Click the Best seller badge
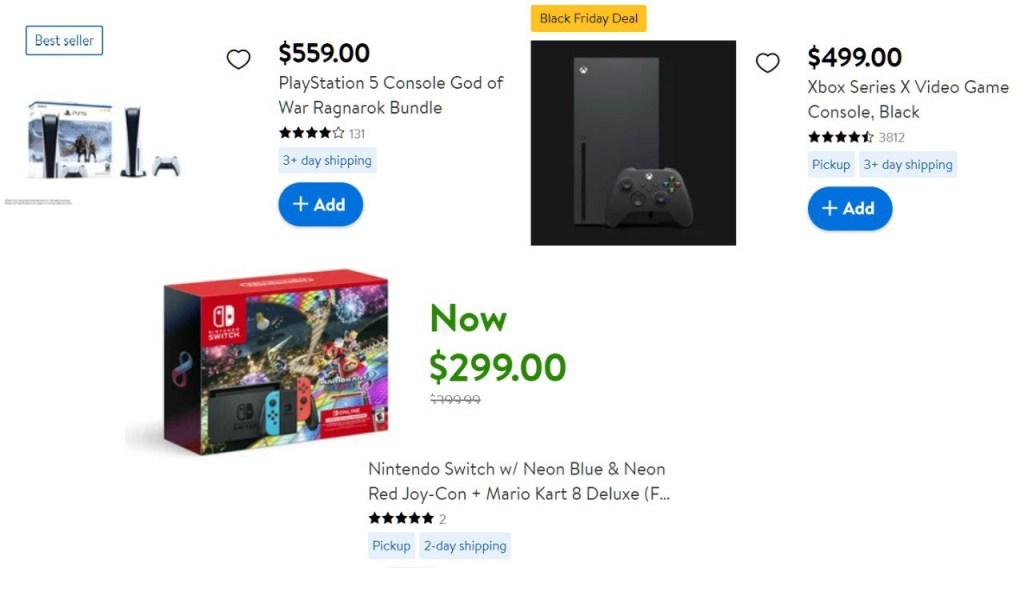 coord(64,41)
